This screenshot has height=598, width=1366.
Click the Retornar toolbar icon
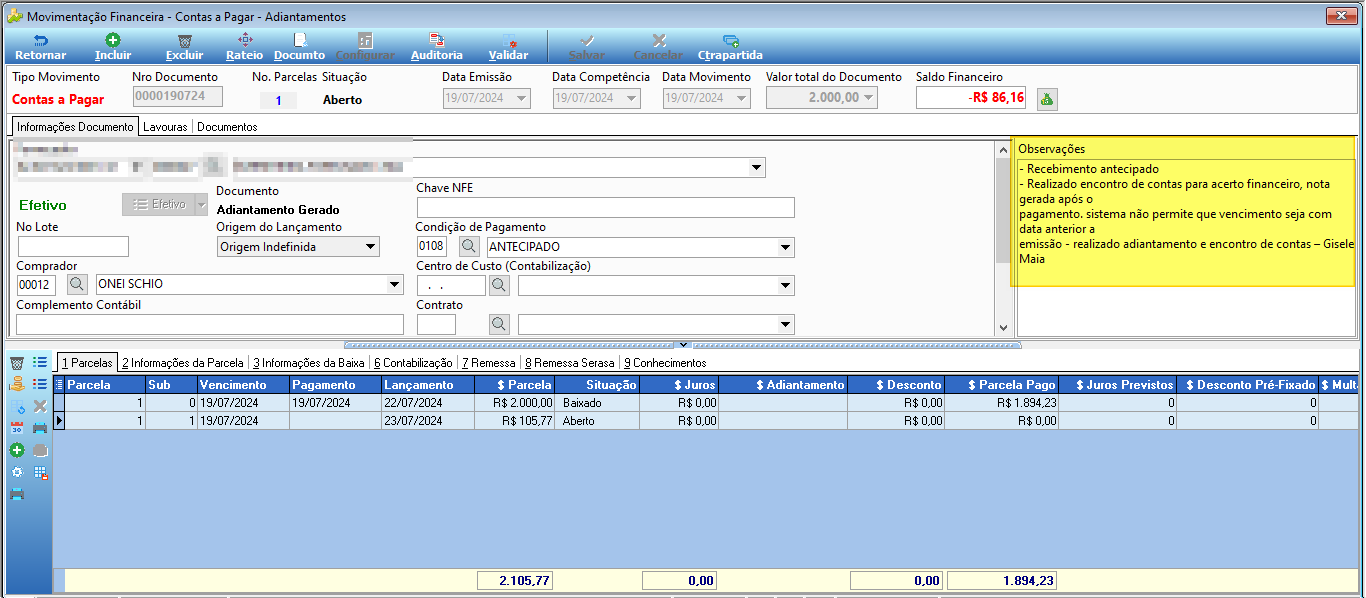pyautogui.click(x=40, y=47)
